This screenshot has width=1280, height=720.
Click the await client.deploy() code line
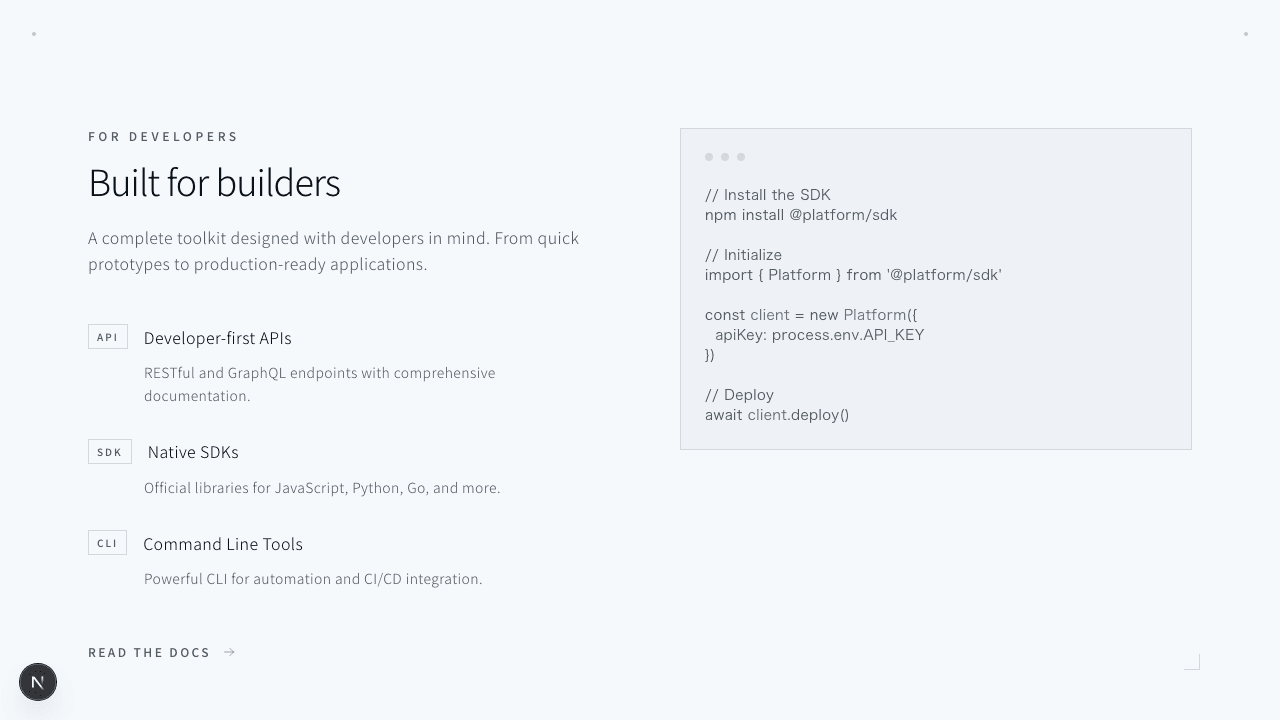(777, 415)
